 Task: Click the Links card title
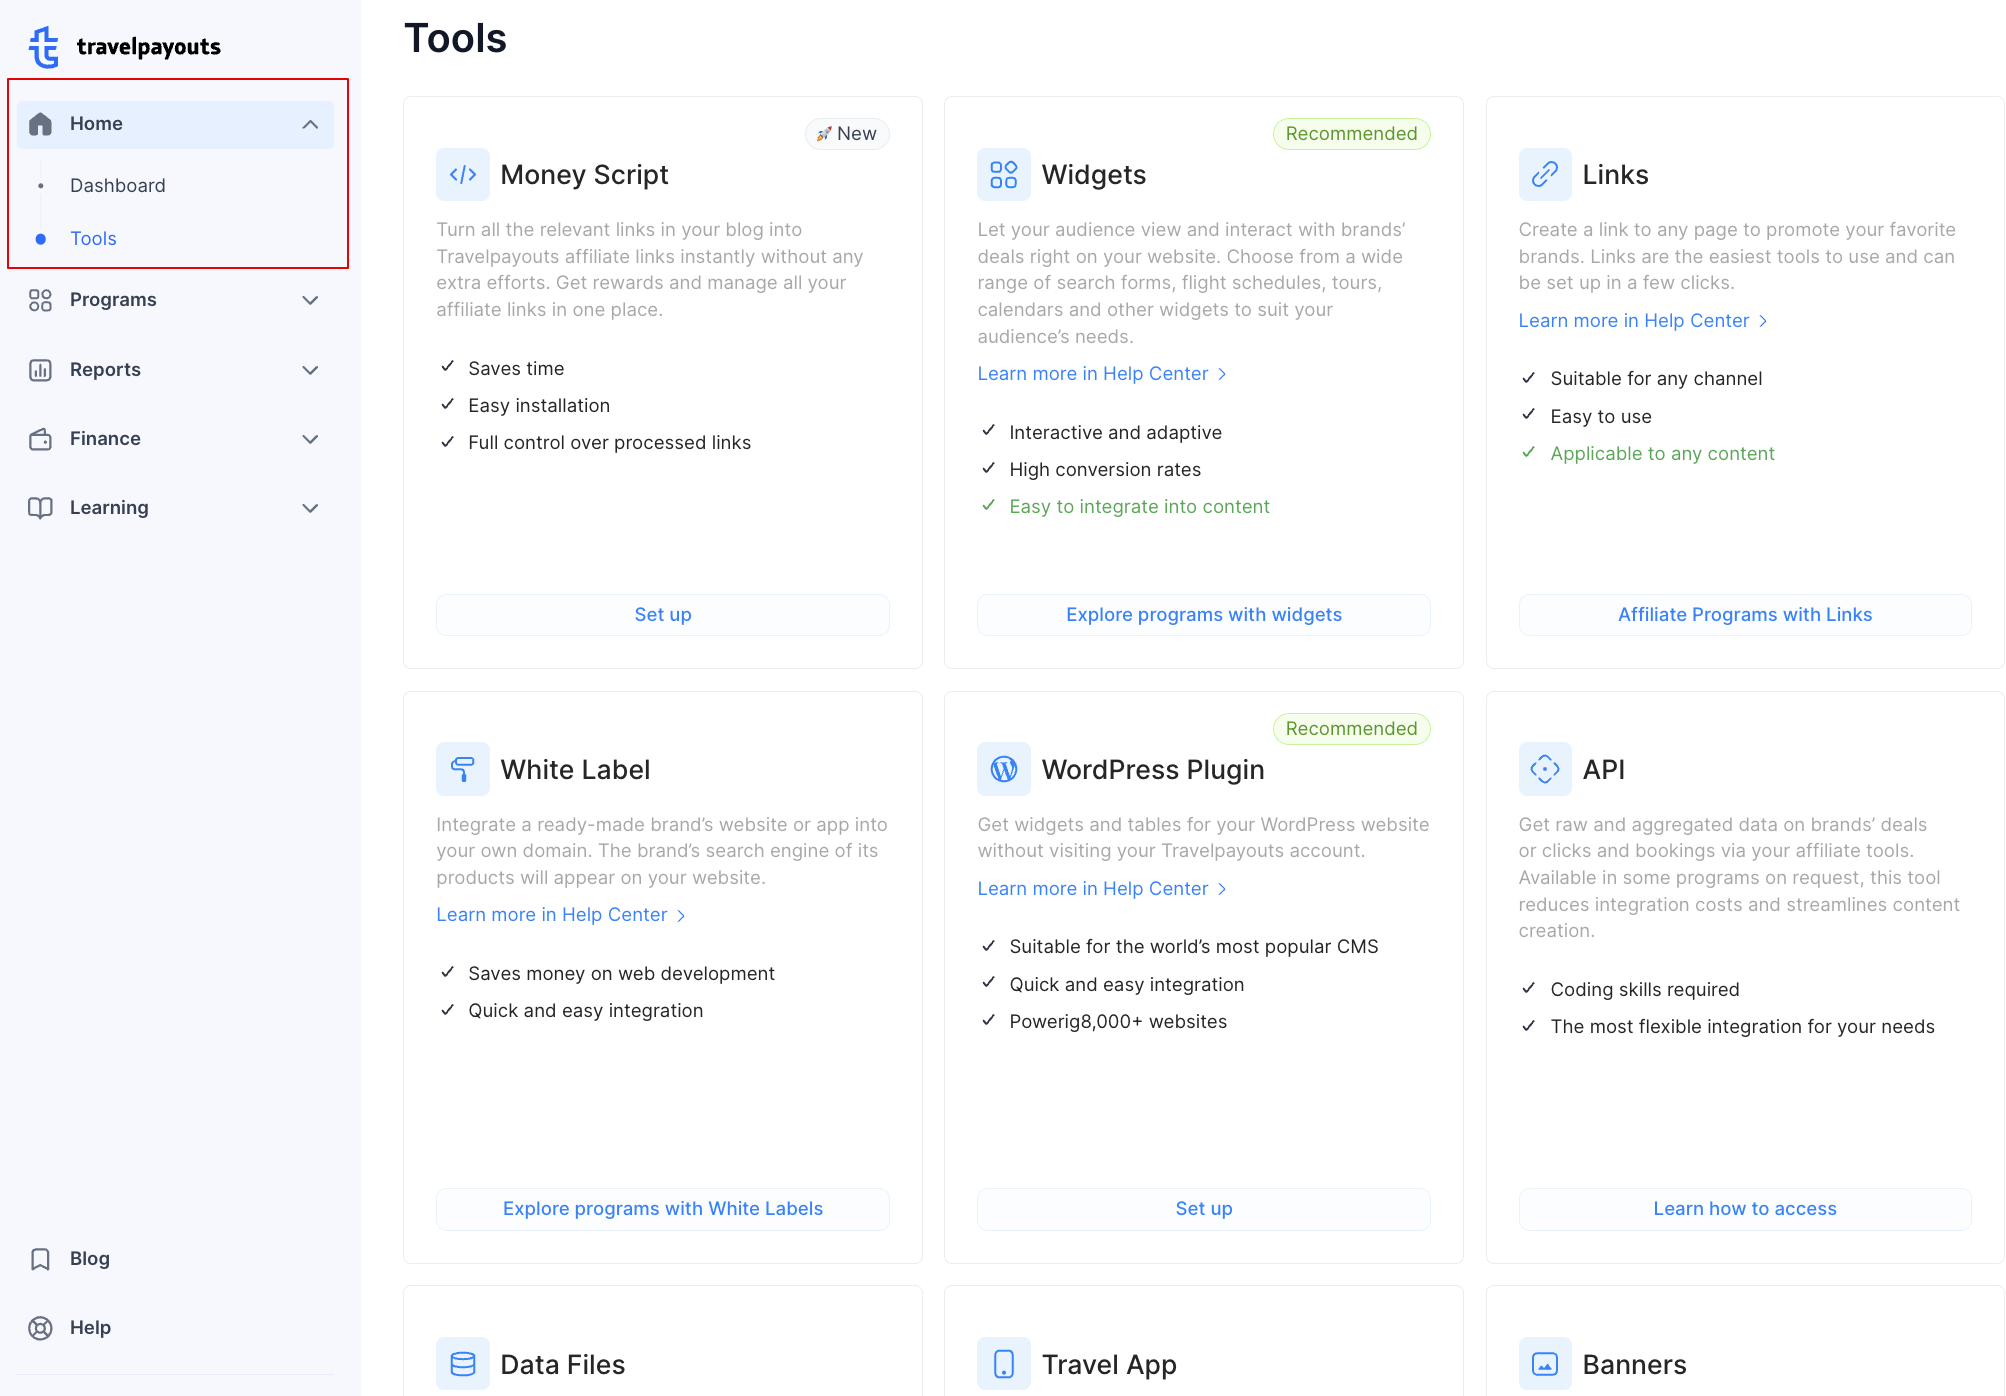coord(1615,175)
